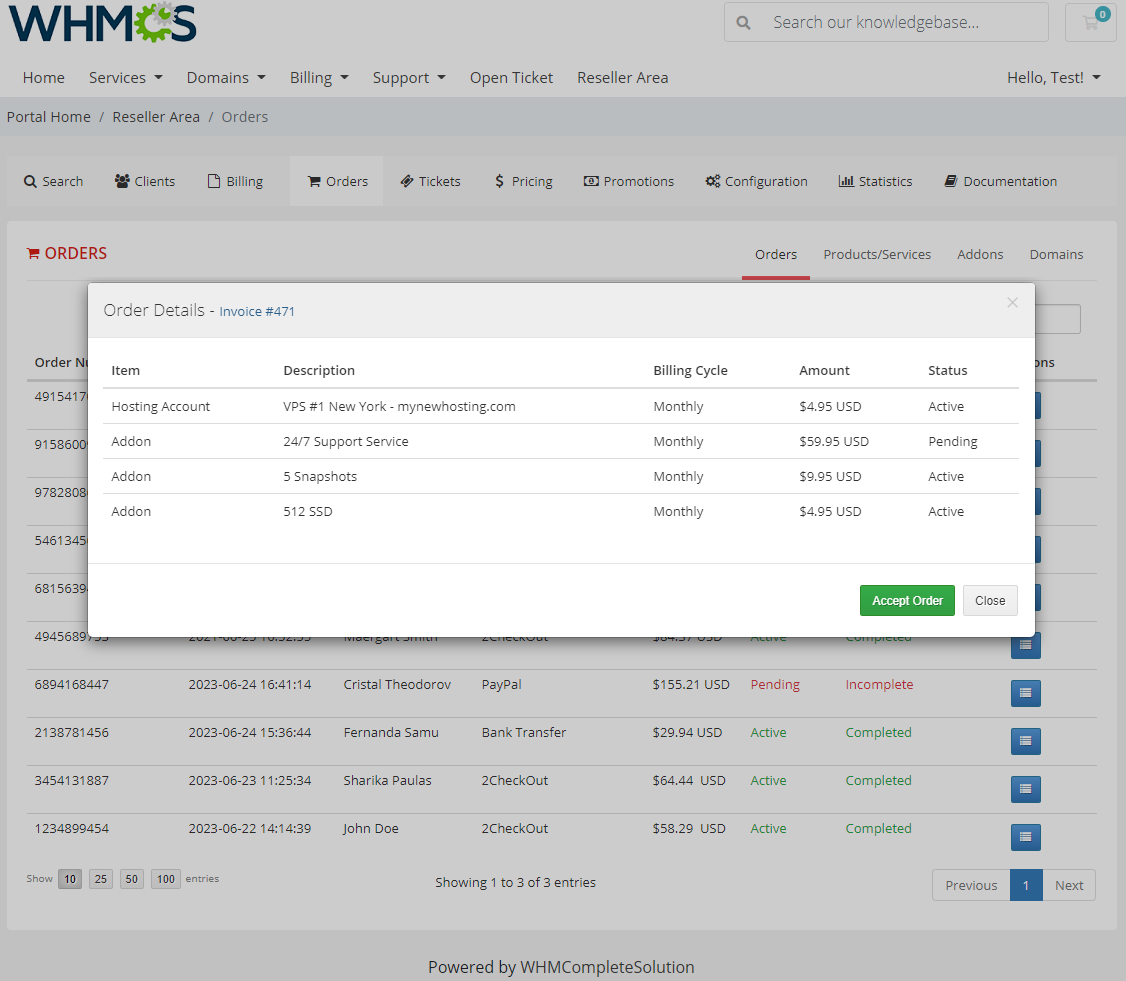
Task: Expand the Domains navigation dropdown
Action: point(226,77)
